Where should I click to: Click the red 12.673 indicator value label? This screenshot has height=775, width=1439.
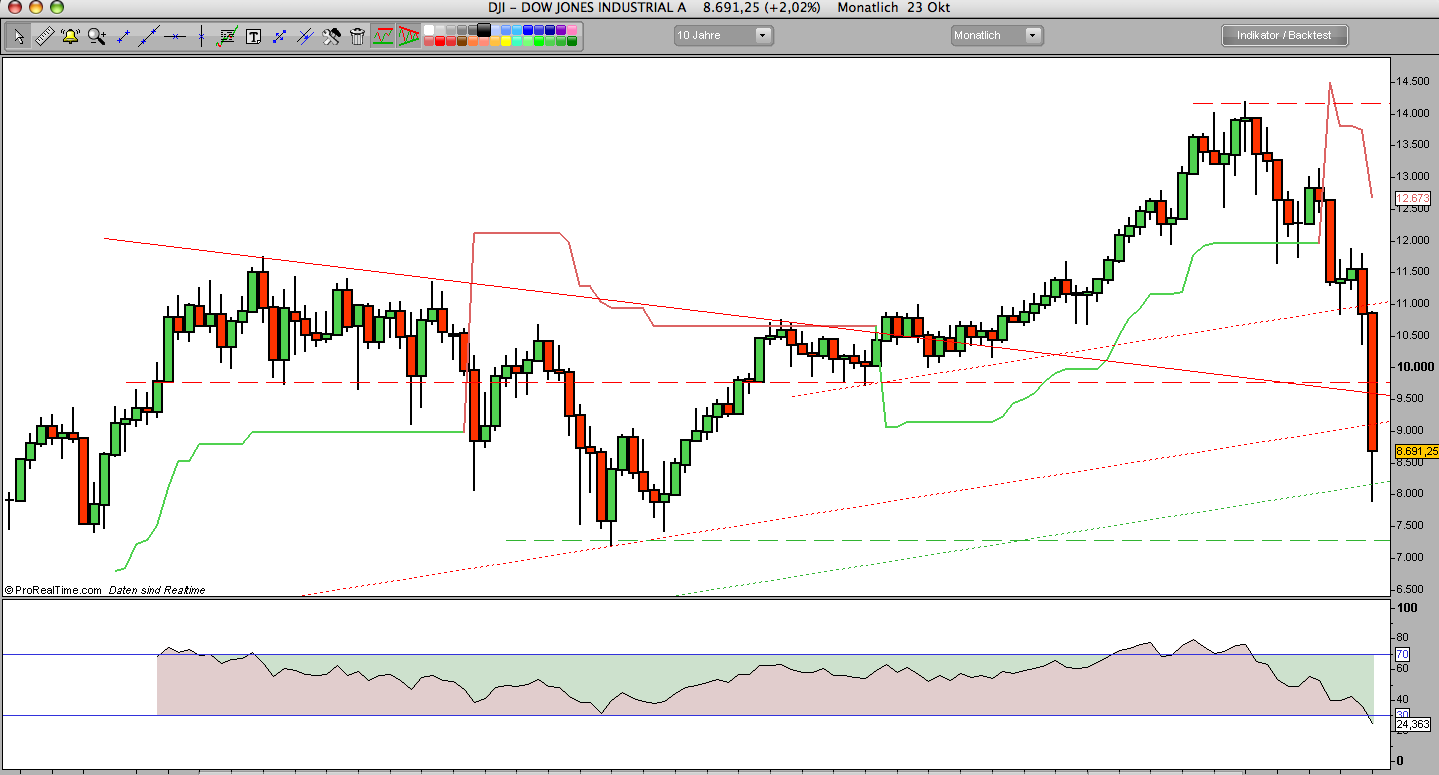pyautogui.click(x=1411, y=198)
